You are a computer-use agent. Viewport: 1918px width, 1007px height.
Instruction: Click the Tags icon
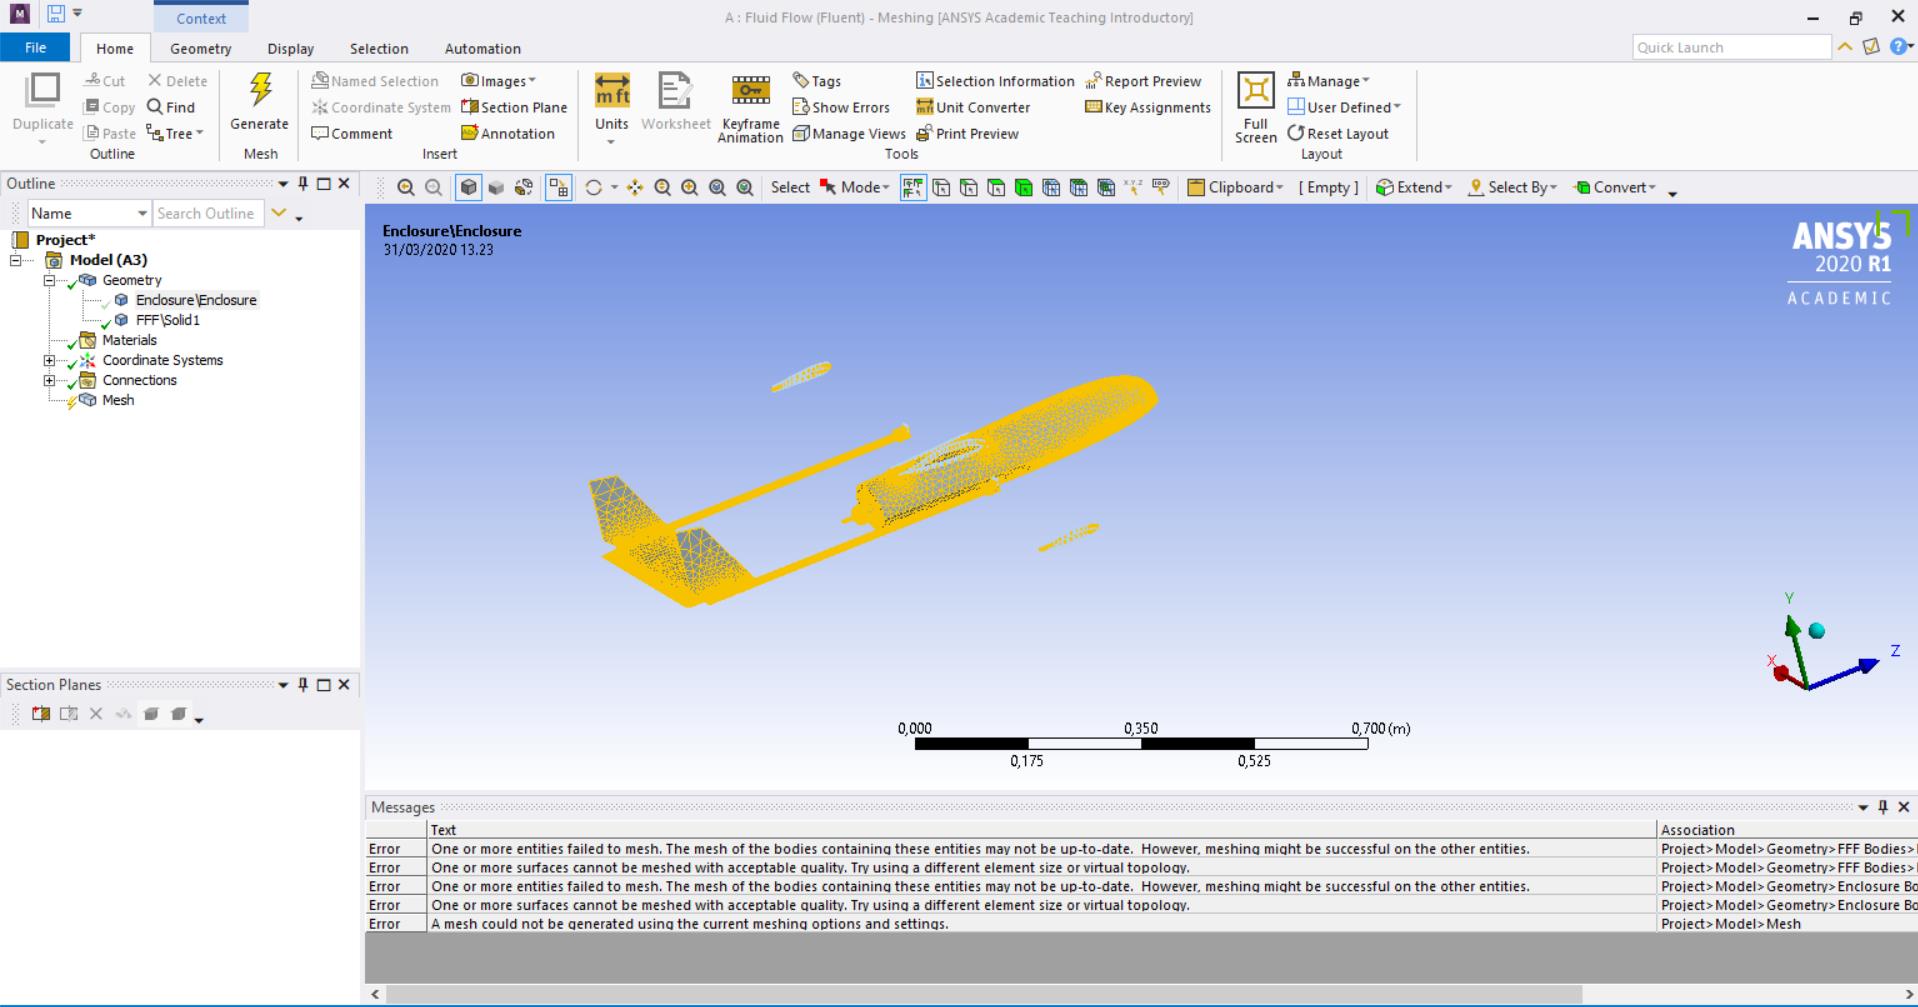(x=800, y=81)
